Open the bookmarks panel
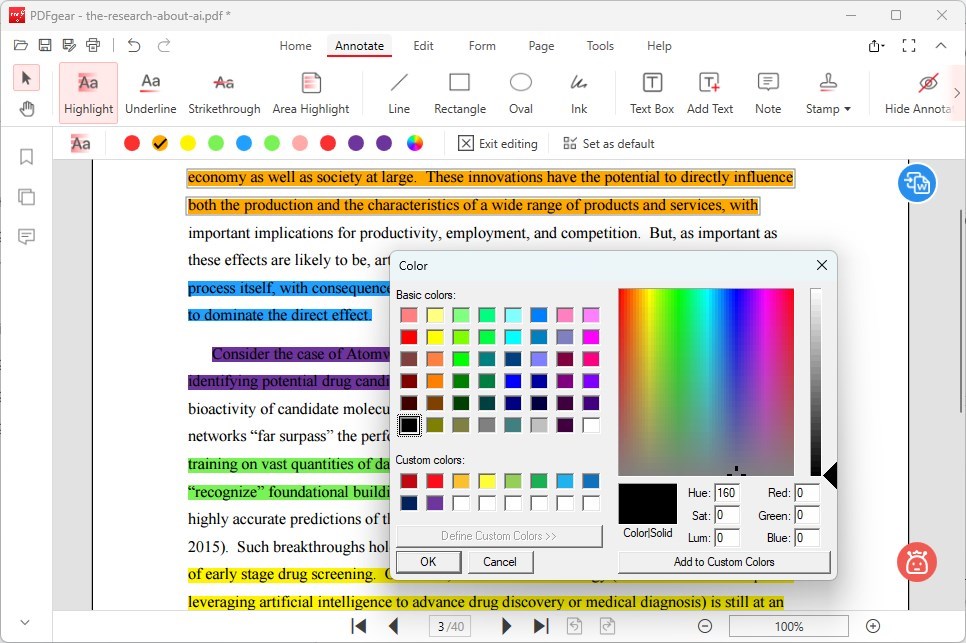966x643 pixels. [x=26, y=157]
